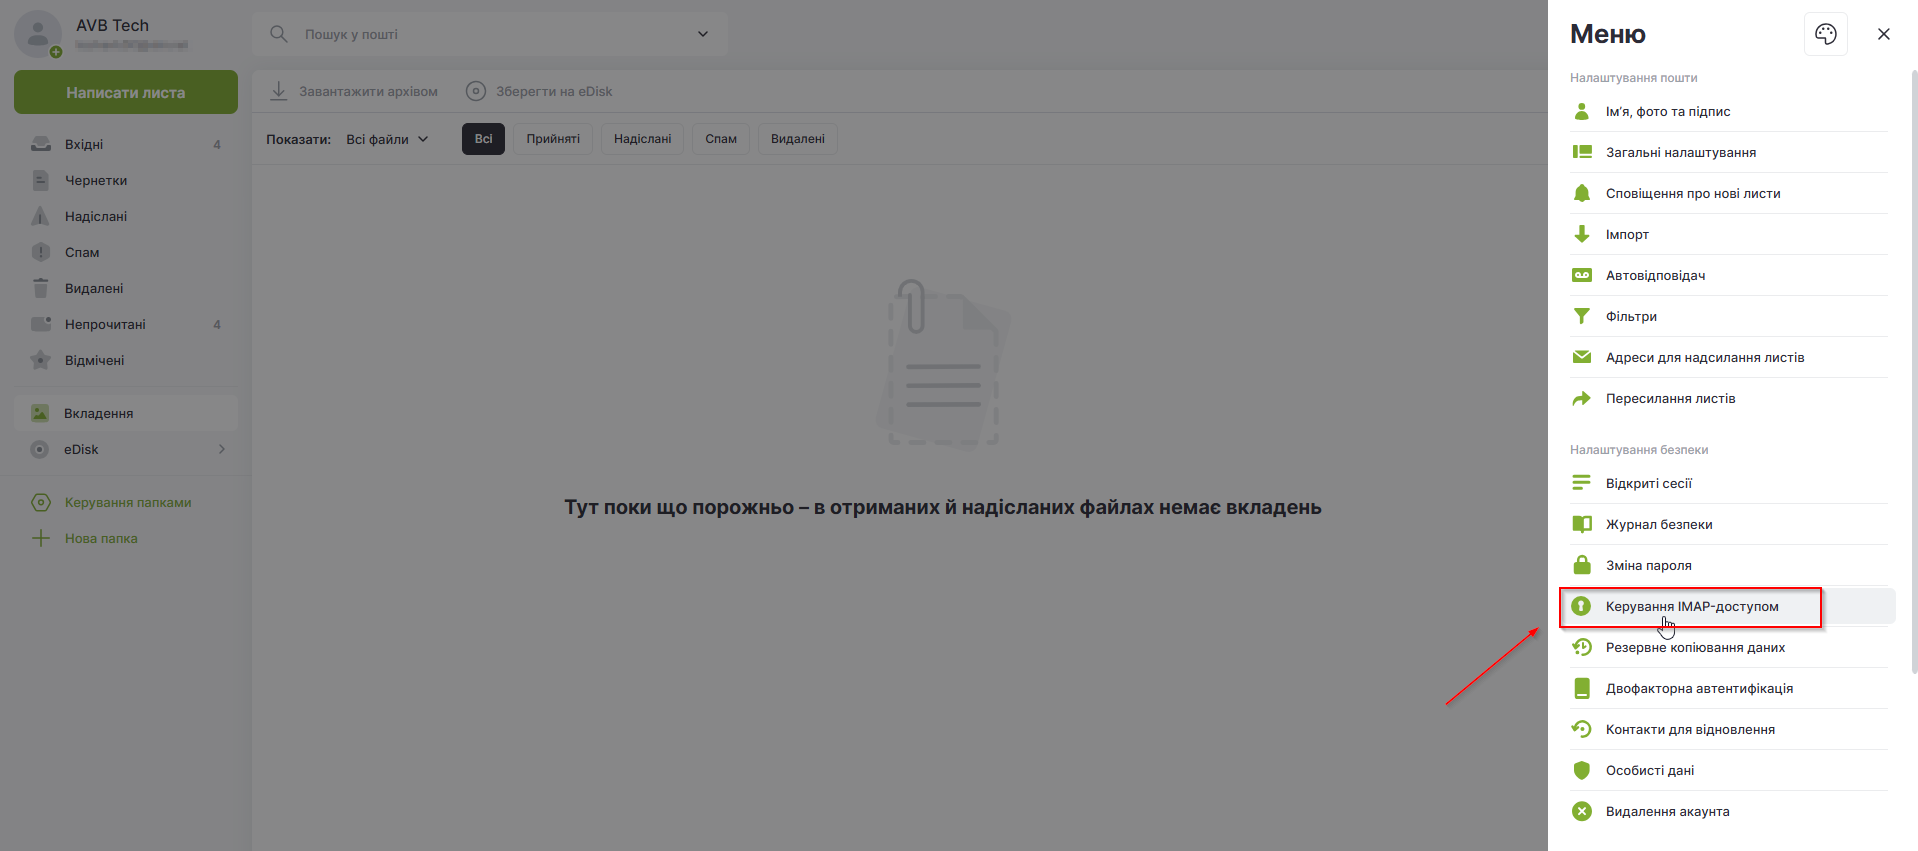
Task: Click the Резервне копіювання даних clock icon
Action: point(1581,647)
